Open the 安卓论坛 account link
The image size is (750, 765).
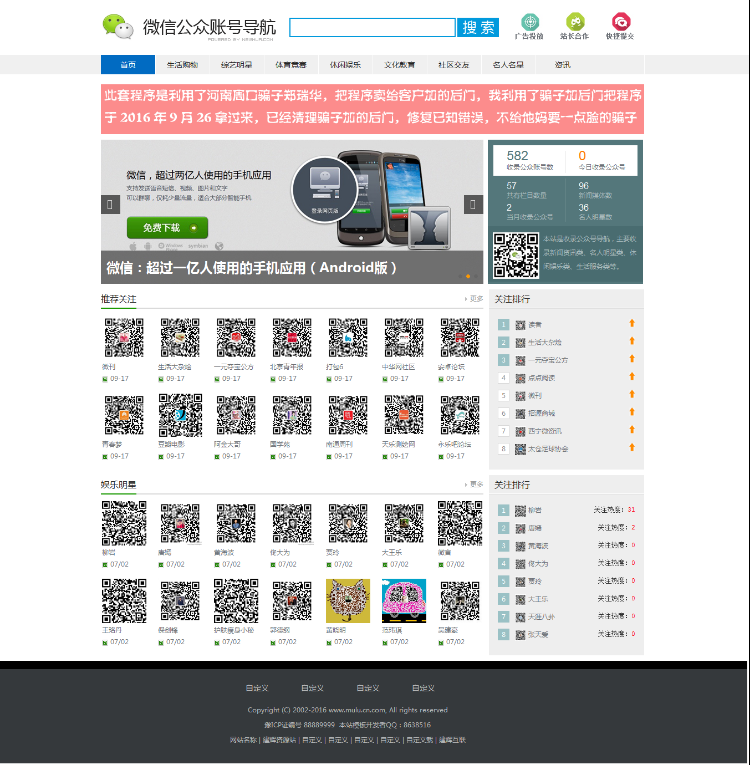point(451,367)
